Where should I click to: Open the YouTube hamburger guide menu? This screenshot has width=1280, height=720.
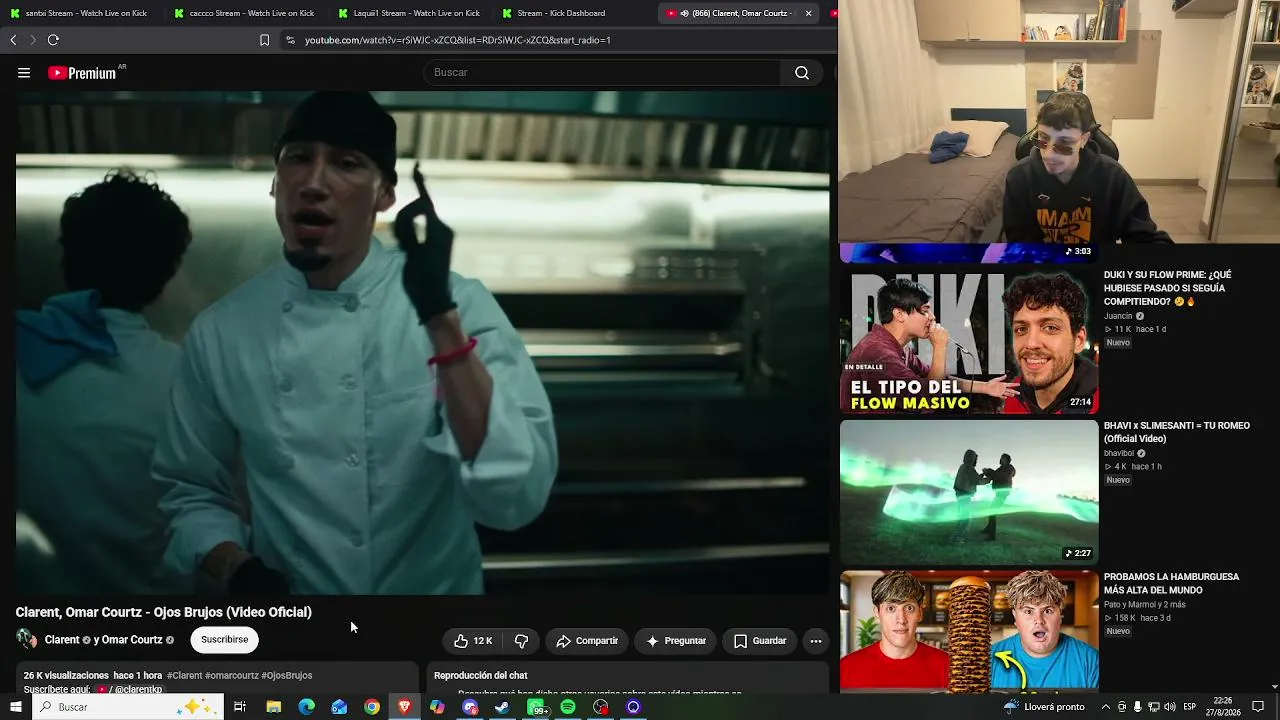point(24,73)
